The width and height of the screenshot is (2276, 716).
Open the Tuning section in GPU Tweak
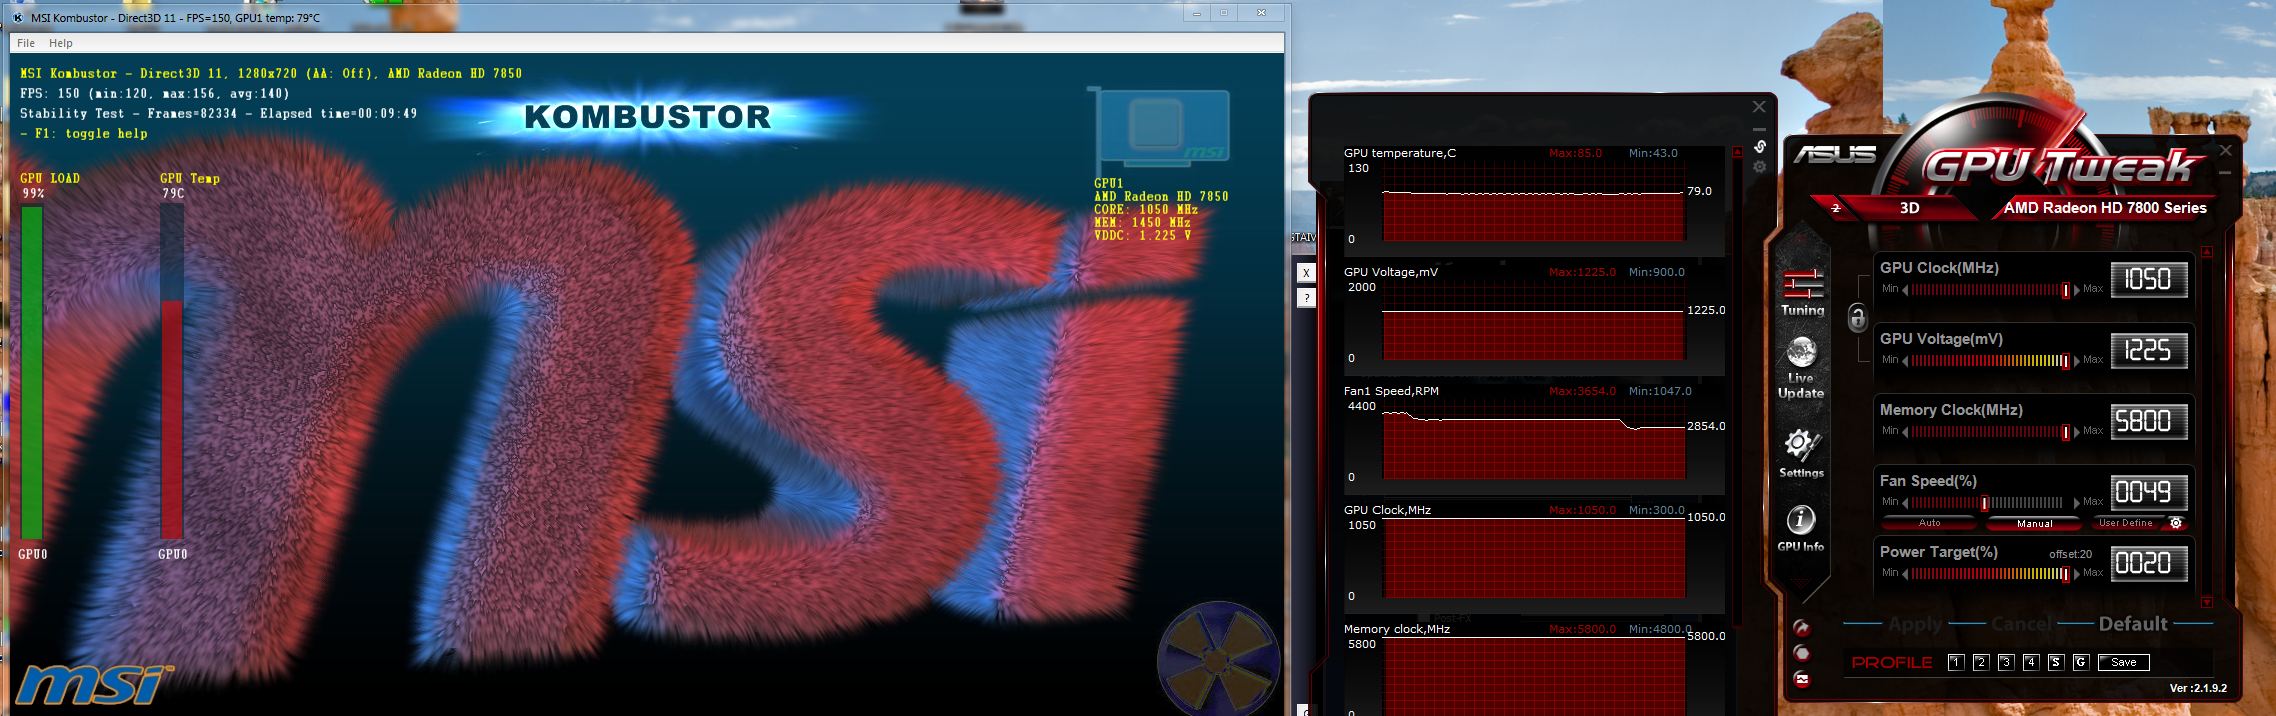pos(1802,291)
